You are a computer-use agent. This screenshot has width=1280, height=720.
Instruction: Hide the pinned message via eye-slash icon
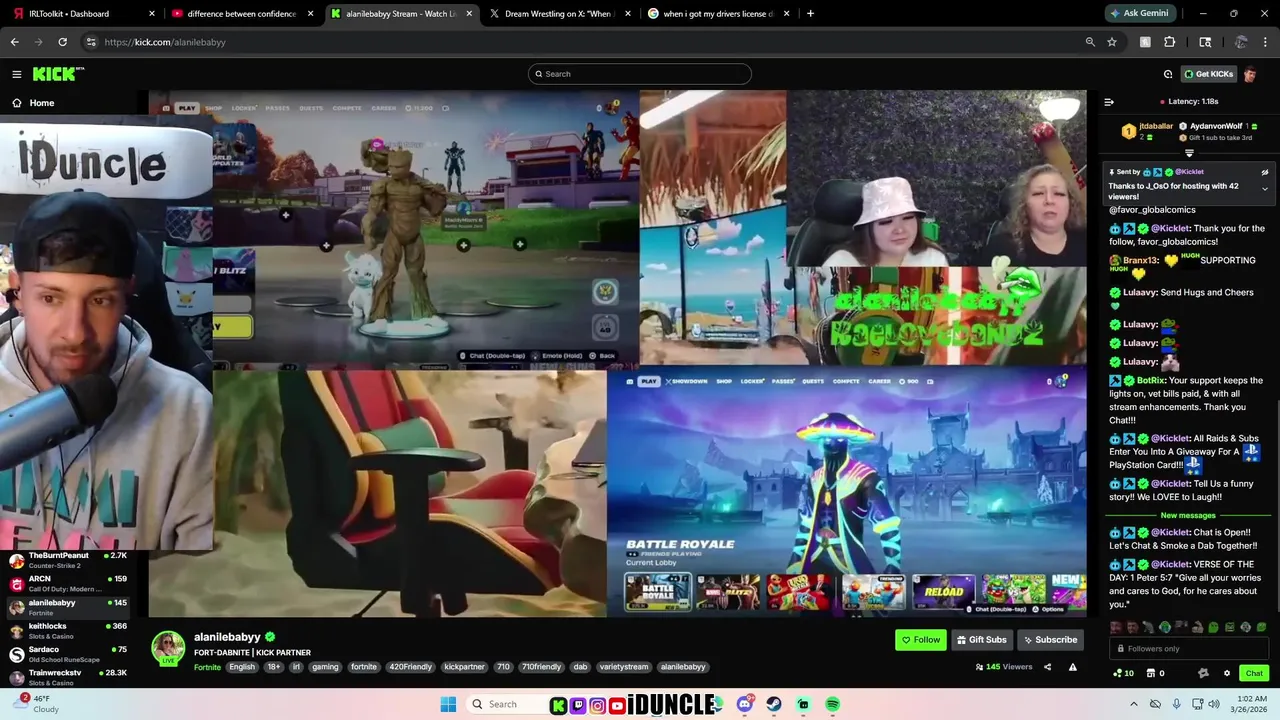click(1264, 172)
